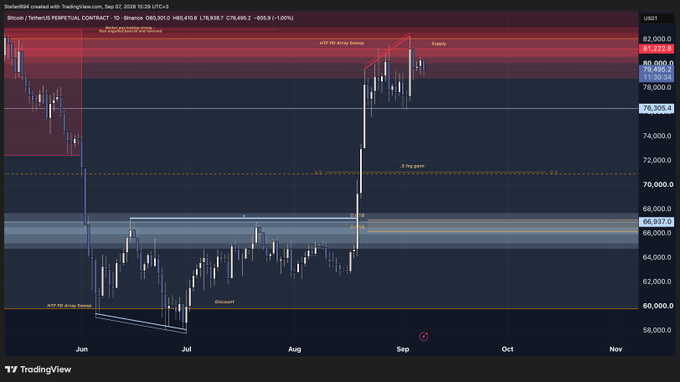The width and height of the screenshot is (680, 382).
Task: Select the red 81,222.8 price label
Action: click(657, 49)
